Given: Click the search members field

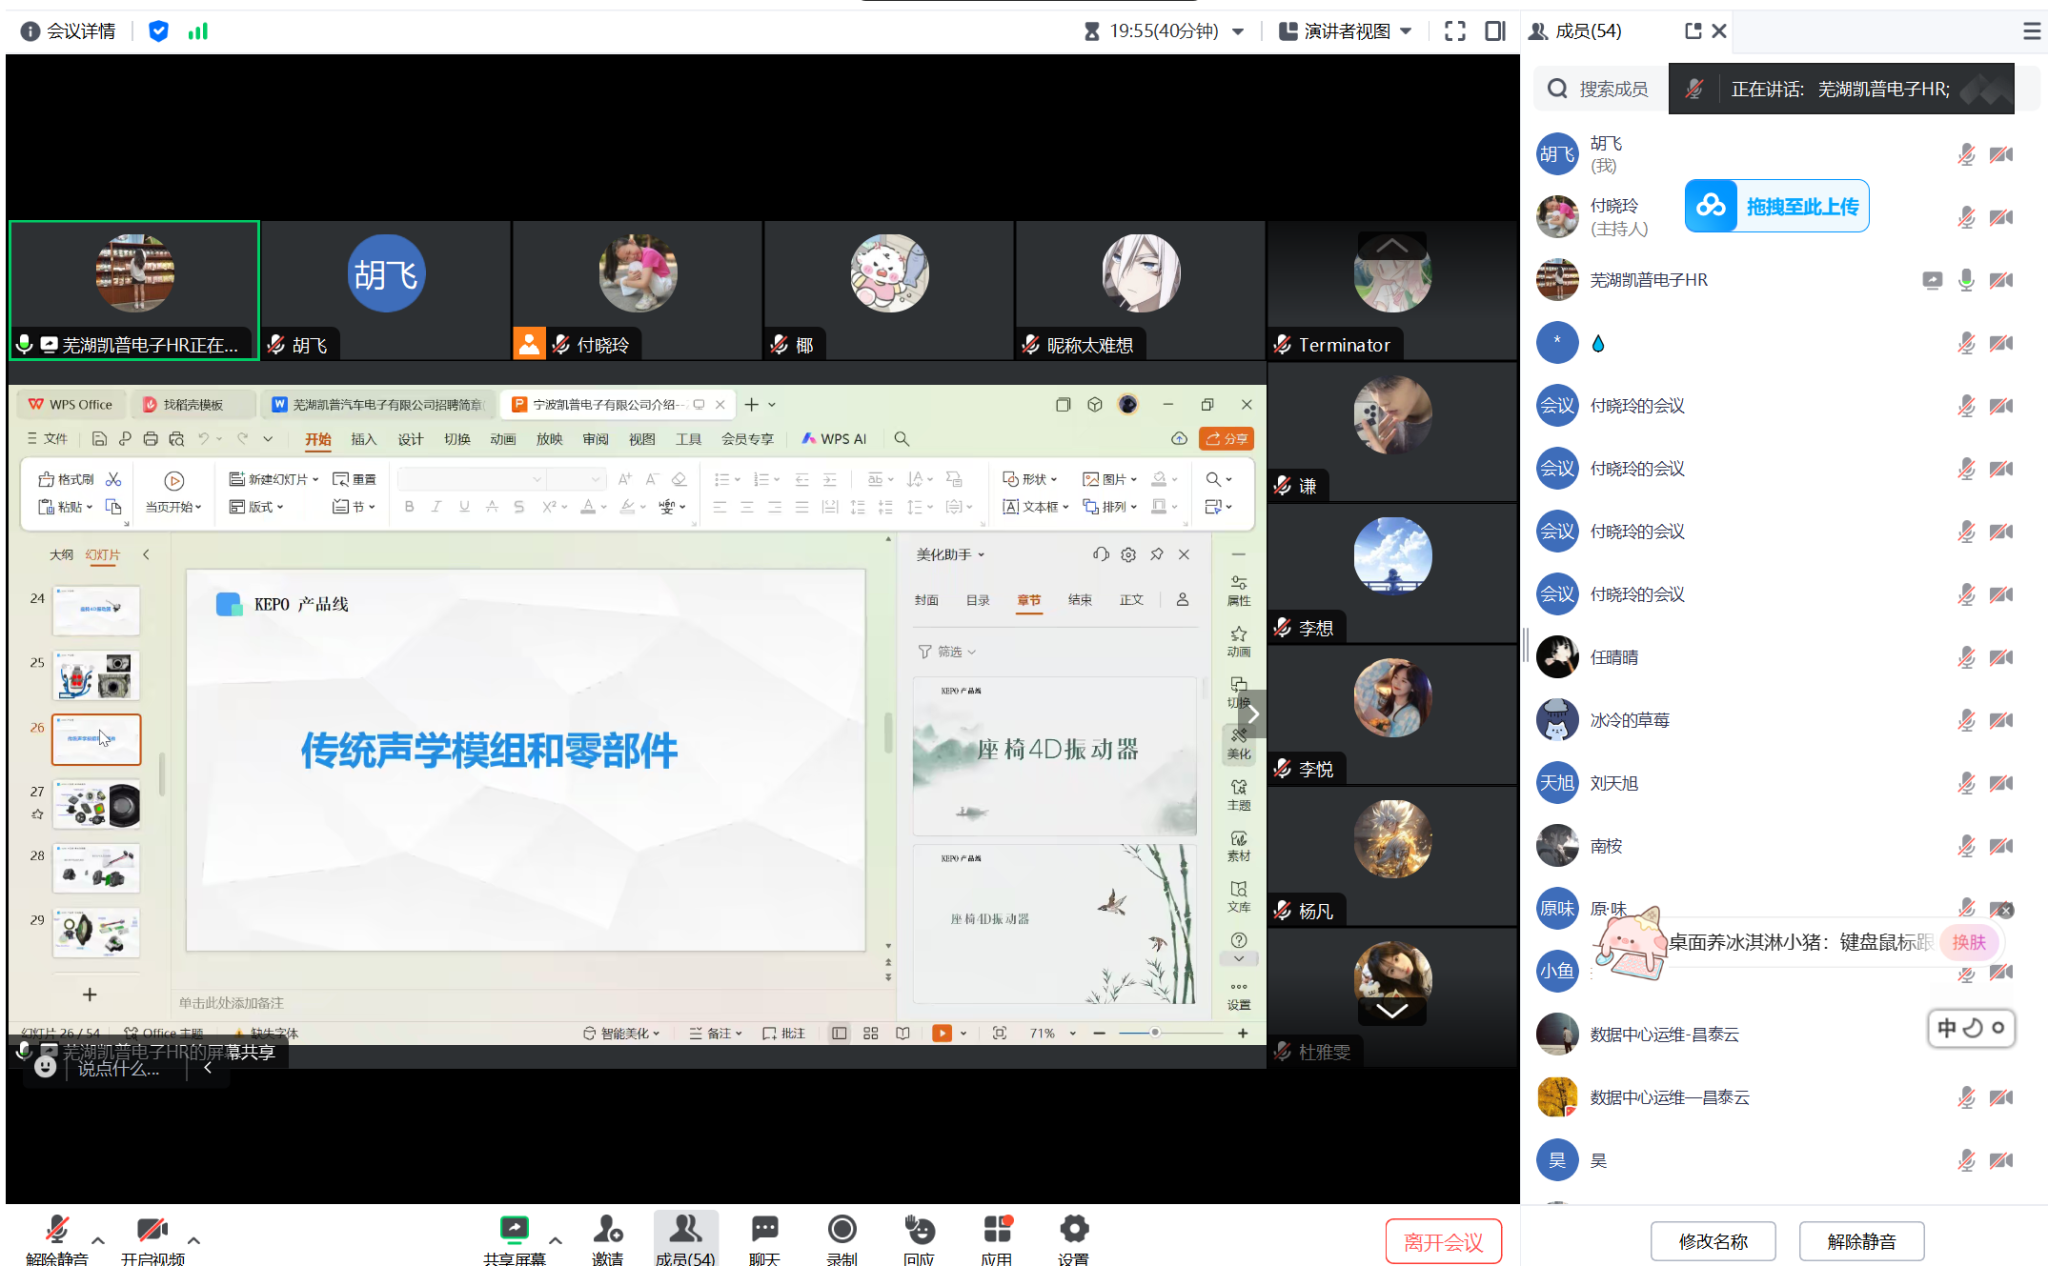Looking at the screenshot, I should click(1611, 89).
